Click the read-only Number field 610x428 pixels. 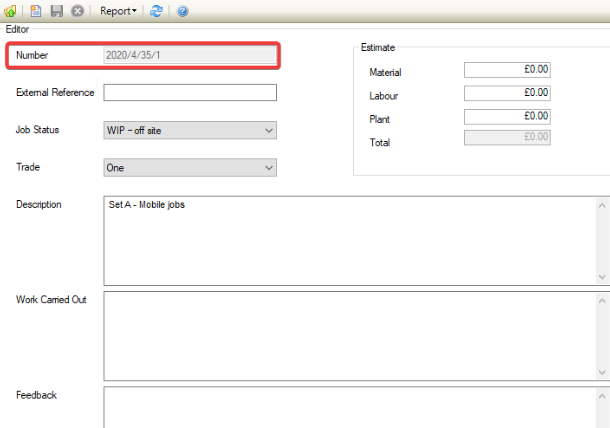[x=190, y=55]
